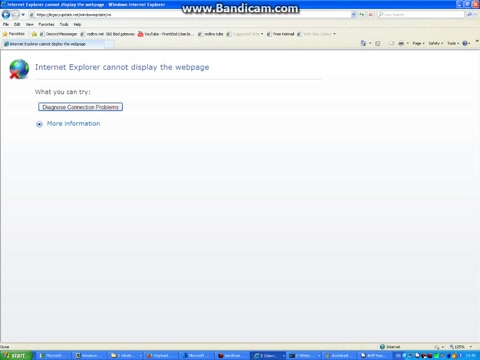The height and width of the screenshot is (360, 480).
Task: Open a new blank tab
Action: 110,44
